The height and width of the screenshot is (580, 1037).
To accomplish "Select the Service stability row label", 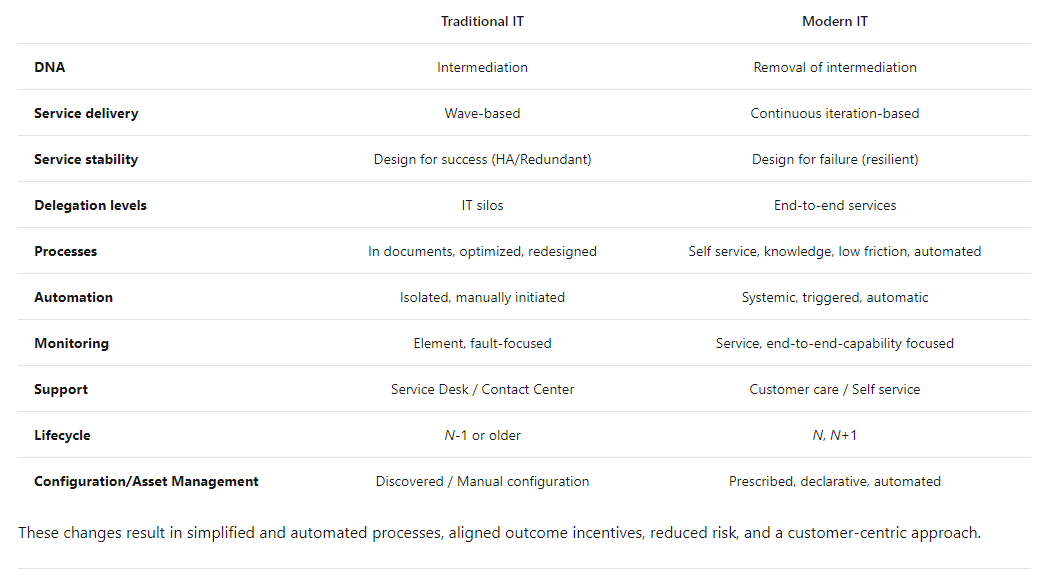I will pyautogui.click(x=86, y=159).
